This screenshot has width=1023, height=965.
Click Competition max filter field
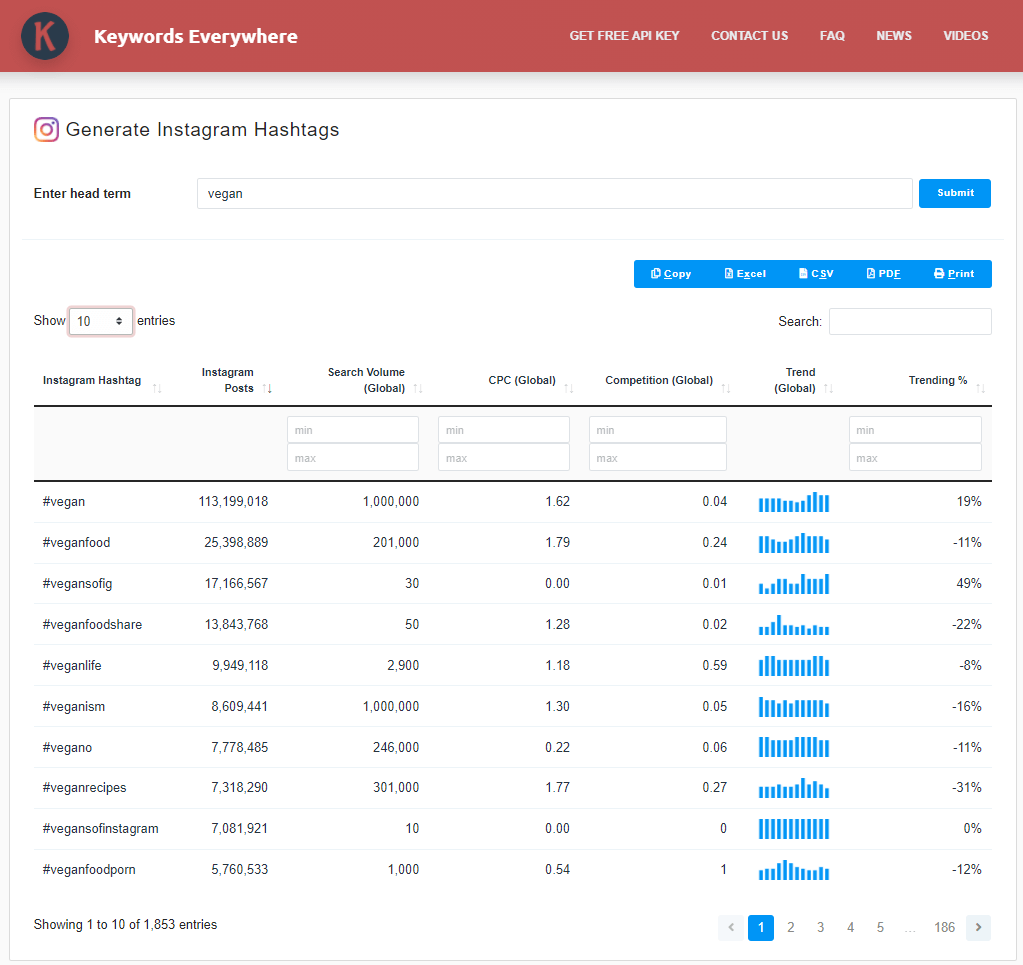click(x=658, y=457)
